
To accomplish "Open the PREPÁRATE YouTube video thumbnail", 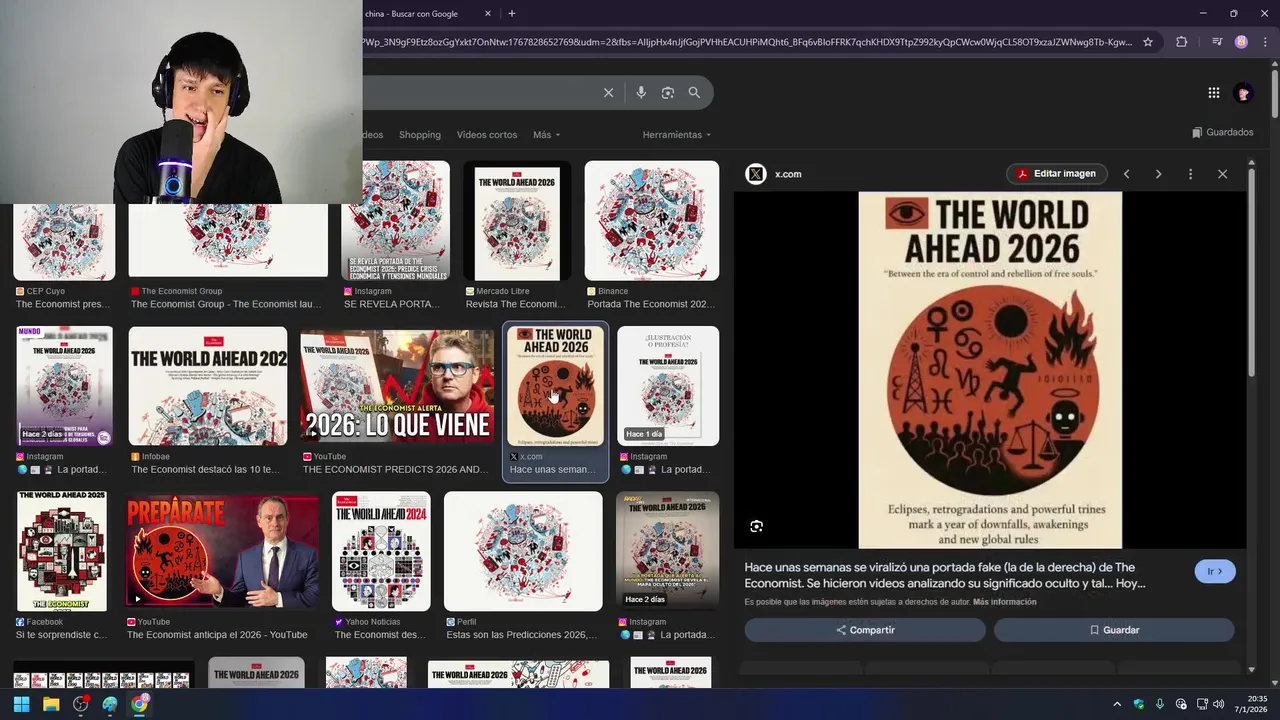I will click(x=222, y=551).
